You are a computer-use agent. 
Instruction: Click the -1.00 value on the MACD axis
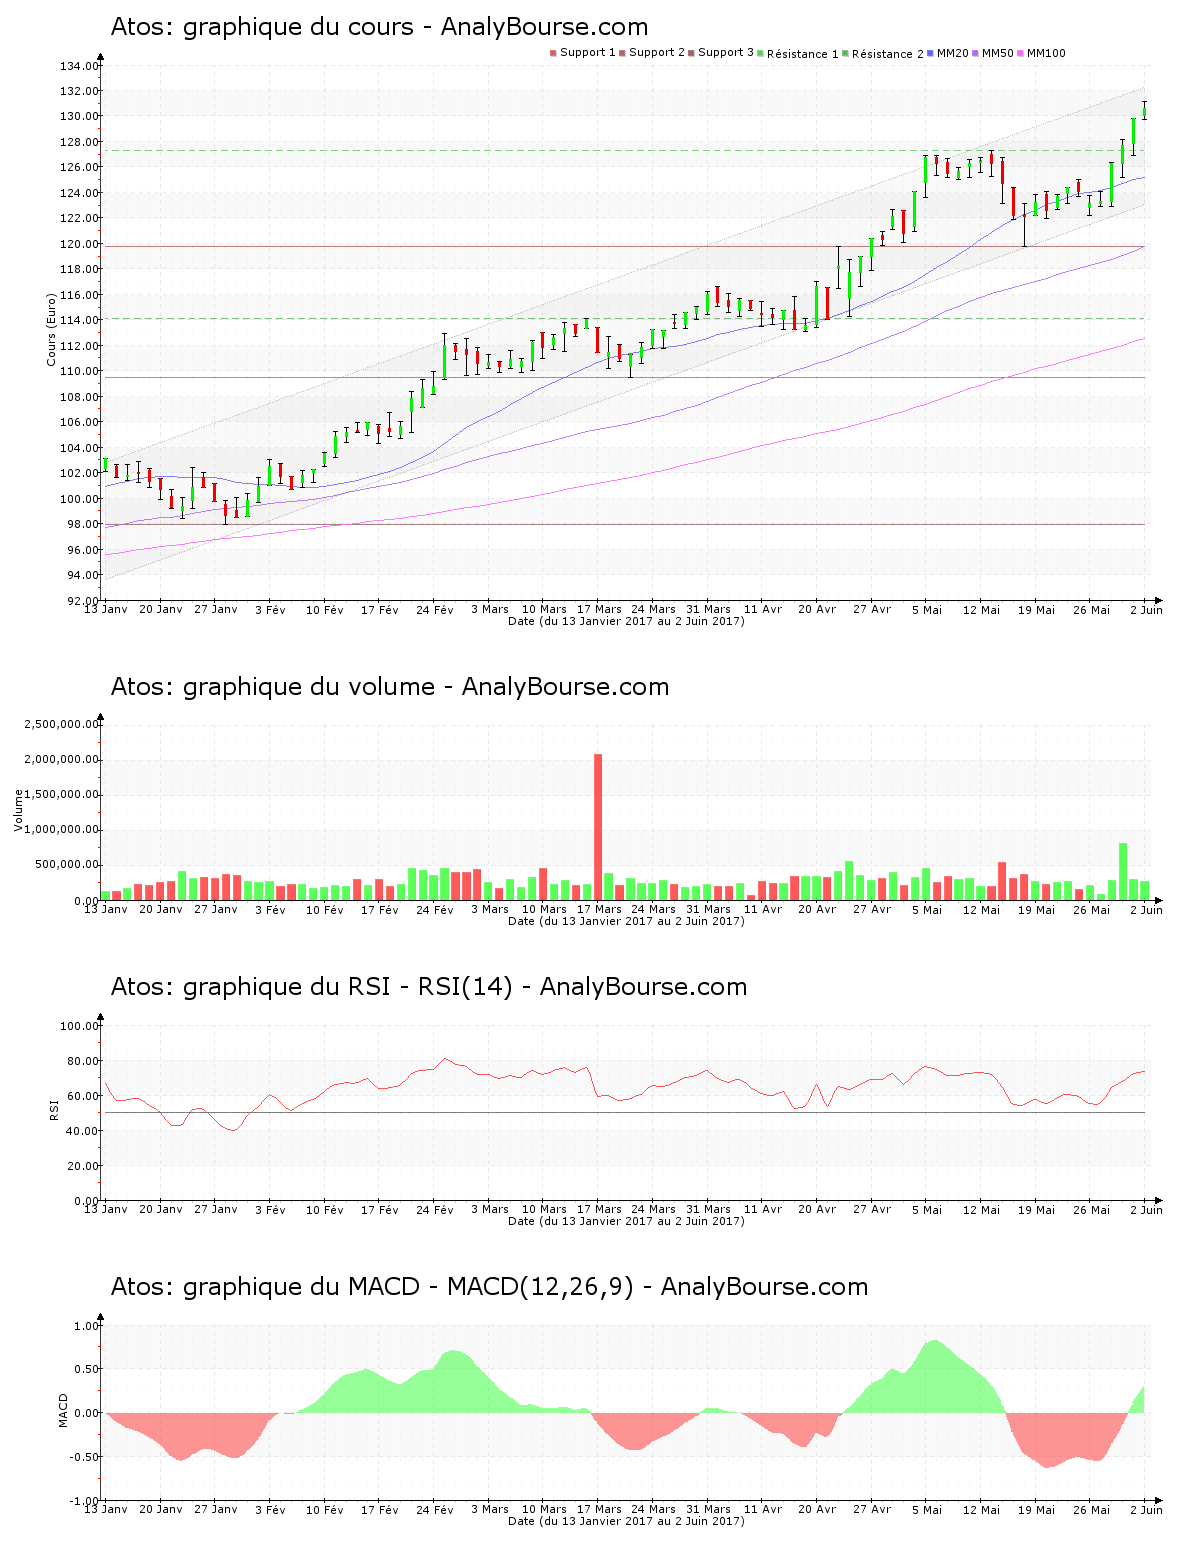point(84,1500)
